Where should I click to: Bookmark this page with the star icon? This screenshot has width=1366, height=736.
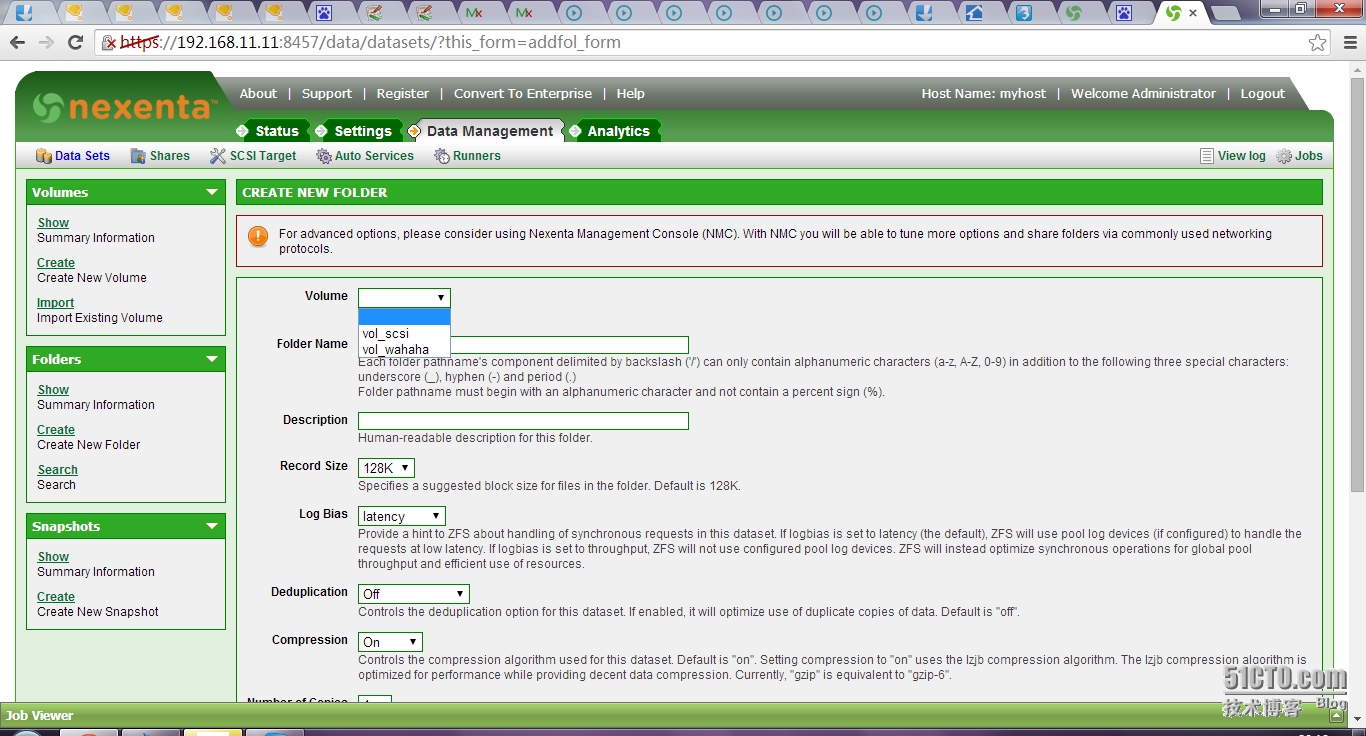pos(1318,42)
